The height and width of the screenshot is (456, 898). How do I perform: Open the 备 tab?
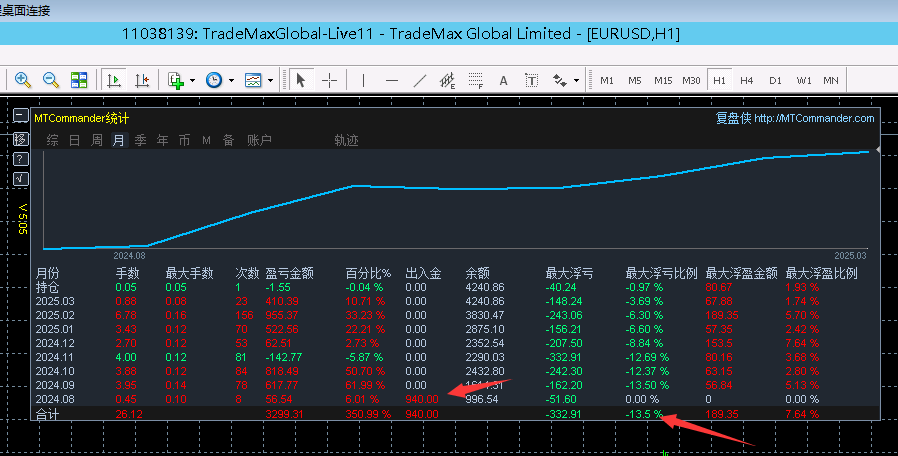tap(229, 140)
